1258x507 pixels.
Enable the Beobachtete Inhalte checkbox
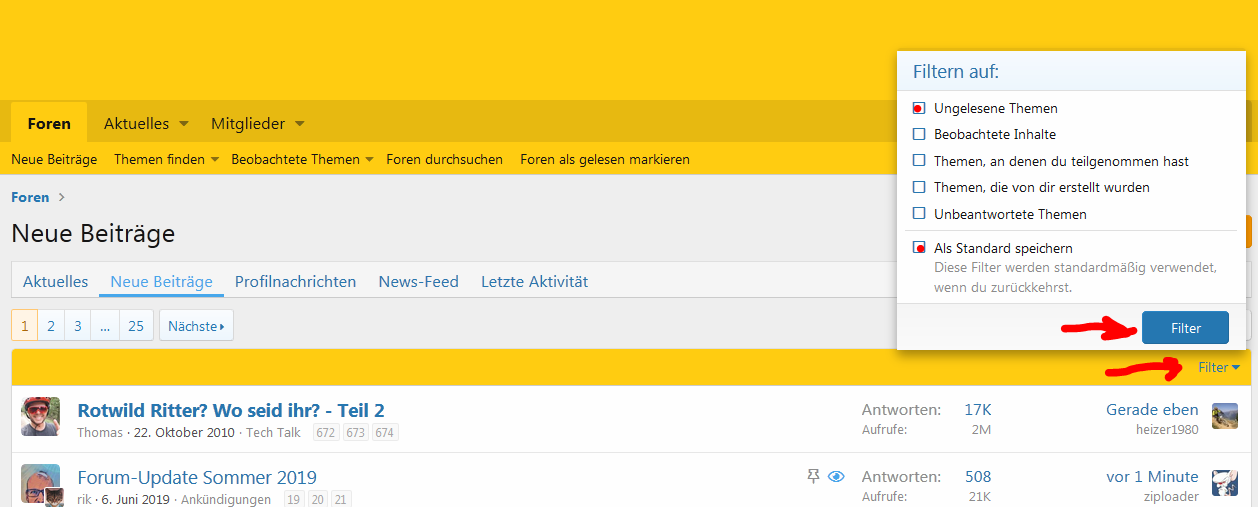pos(919,134)
